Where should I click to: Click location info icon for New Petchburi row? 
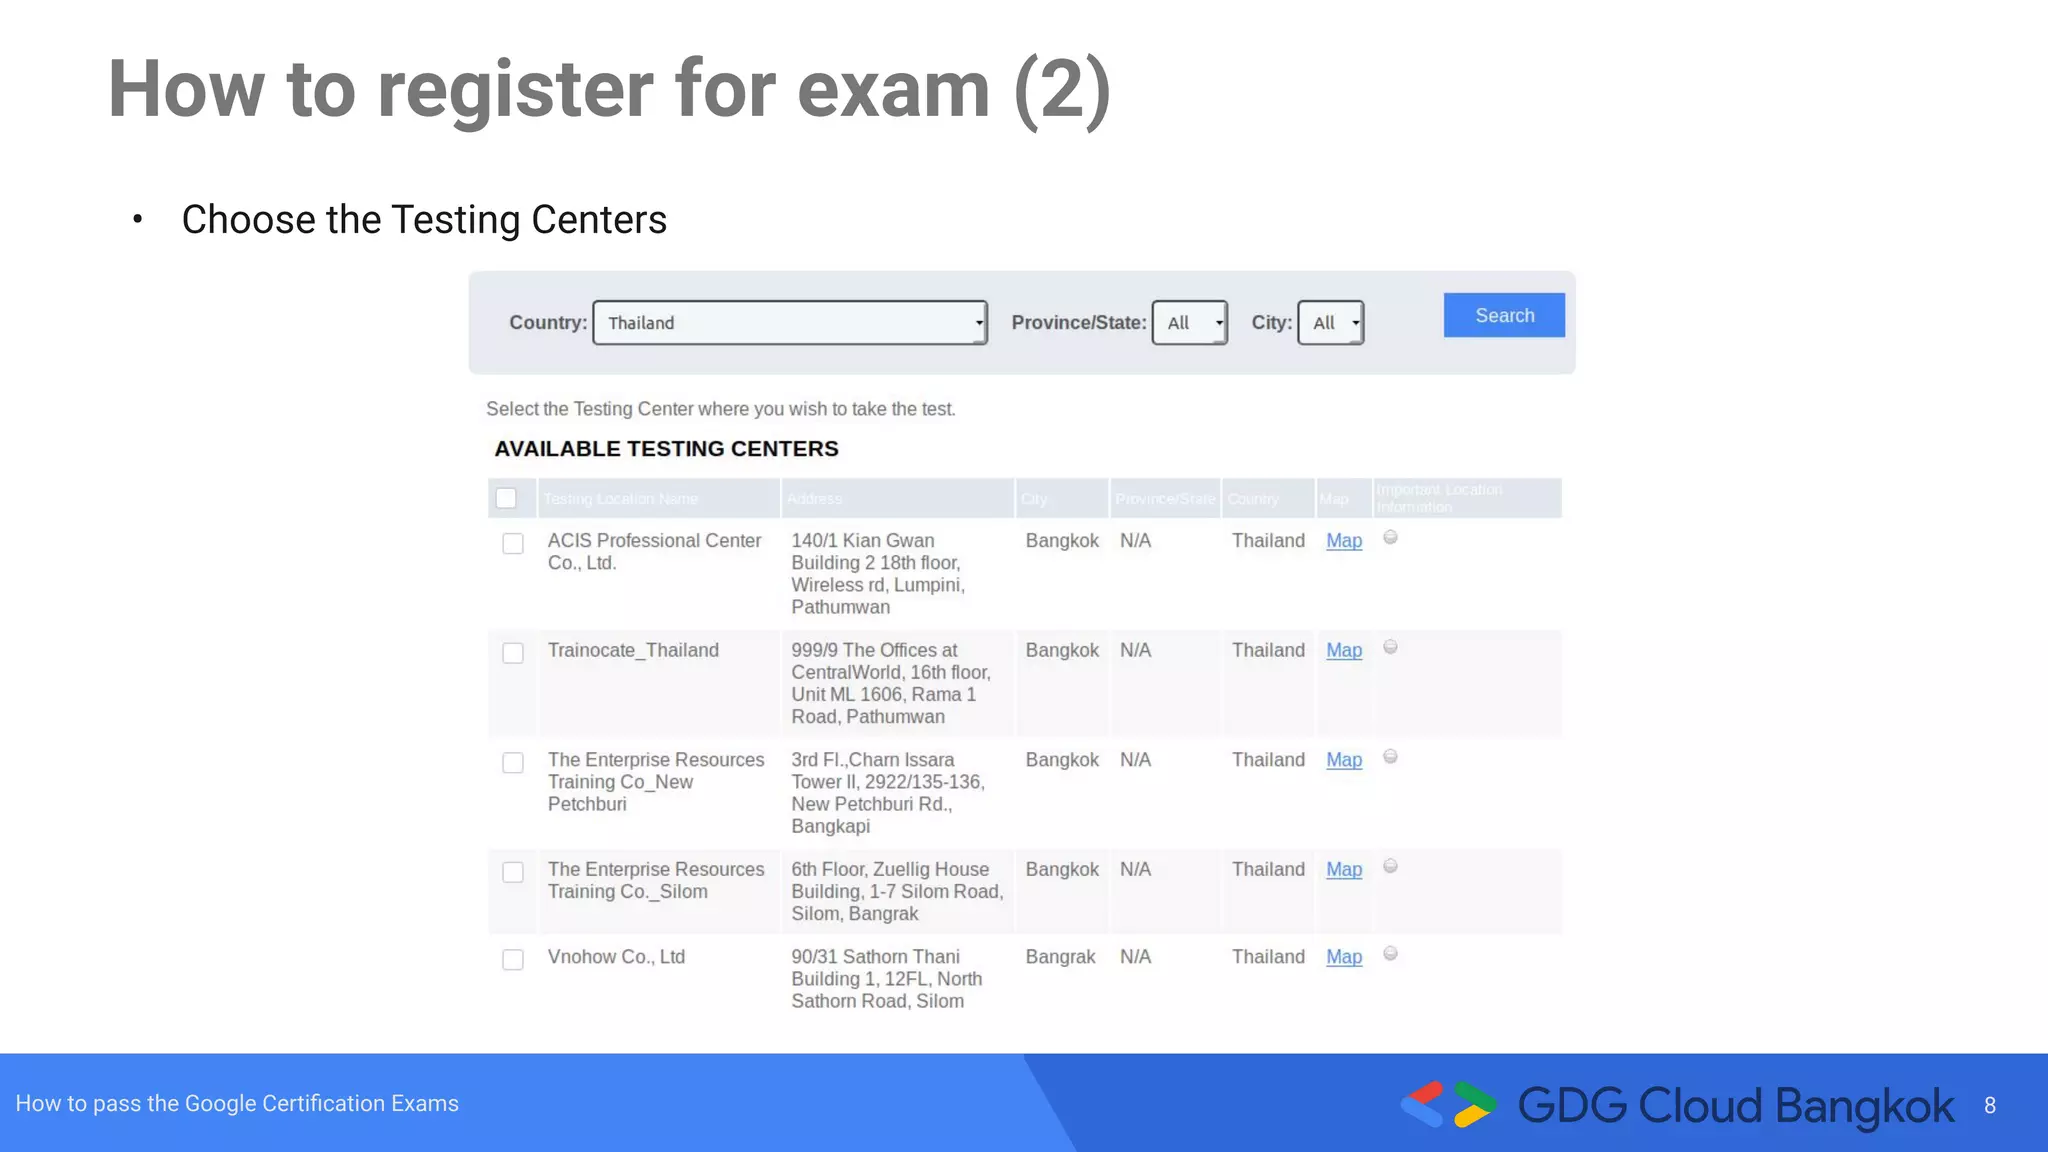pyautogui.click(x=1390, y=757)
